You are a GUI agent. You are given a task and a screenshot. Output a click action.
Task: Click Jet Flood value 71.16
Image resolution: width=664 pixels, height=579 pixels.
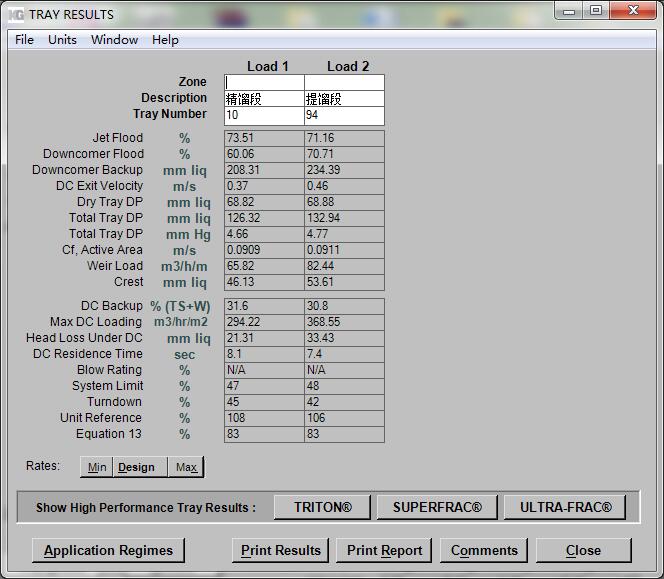pos(344,138)
